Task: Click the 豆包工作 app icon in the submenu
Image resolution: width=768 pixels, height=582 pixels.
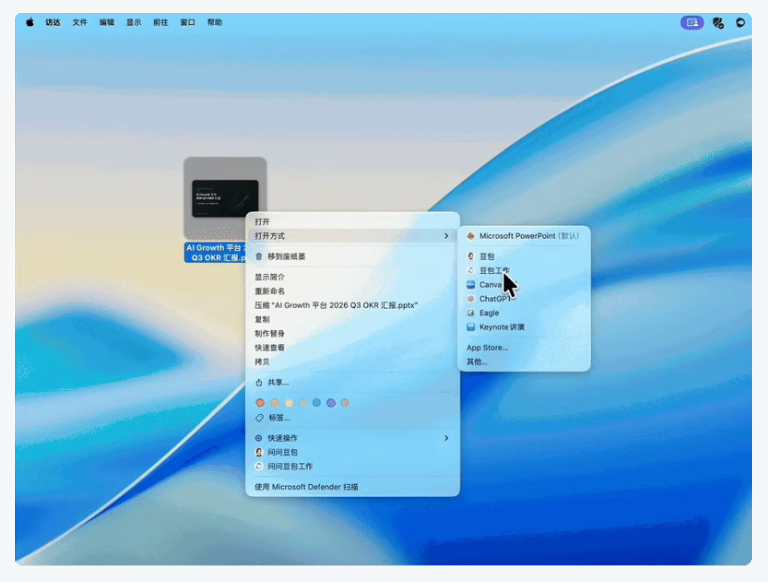Action: tap(471, 270)
